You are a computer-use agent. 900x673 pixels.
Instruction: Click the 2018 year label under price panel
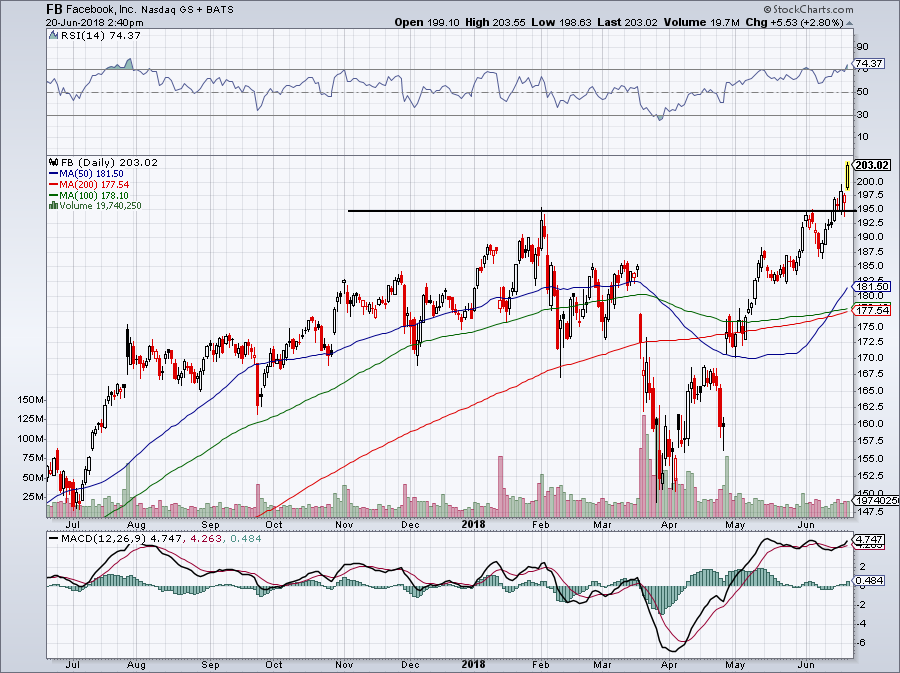tap(474, 524)
